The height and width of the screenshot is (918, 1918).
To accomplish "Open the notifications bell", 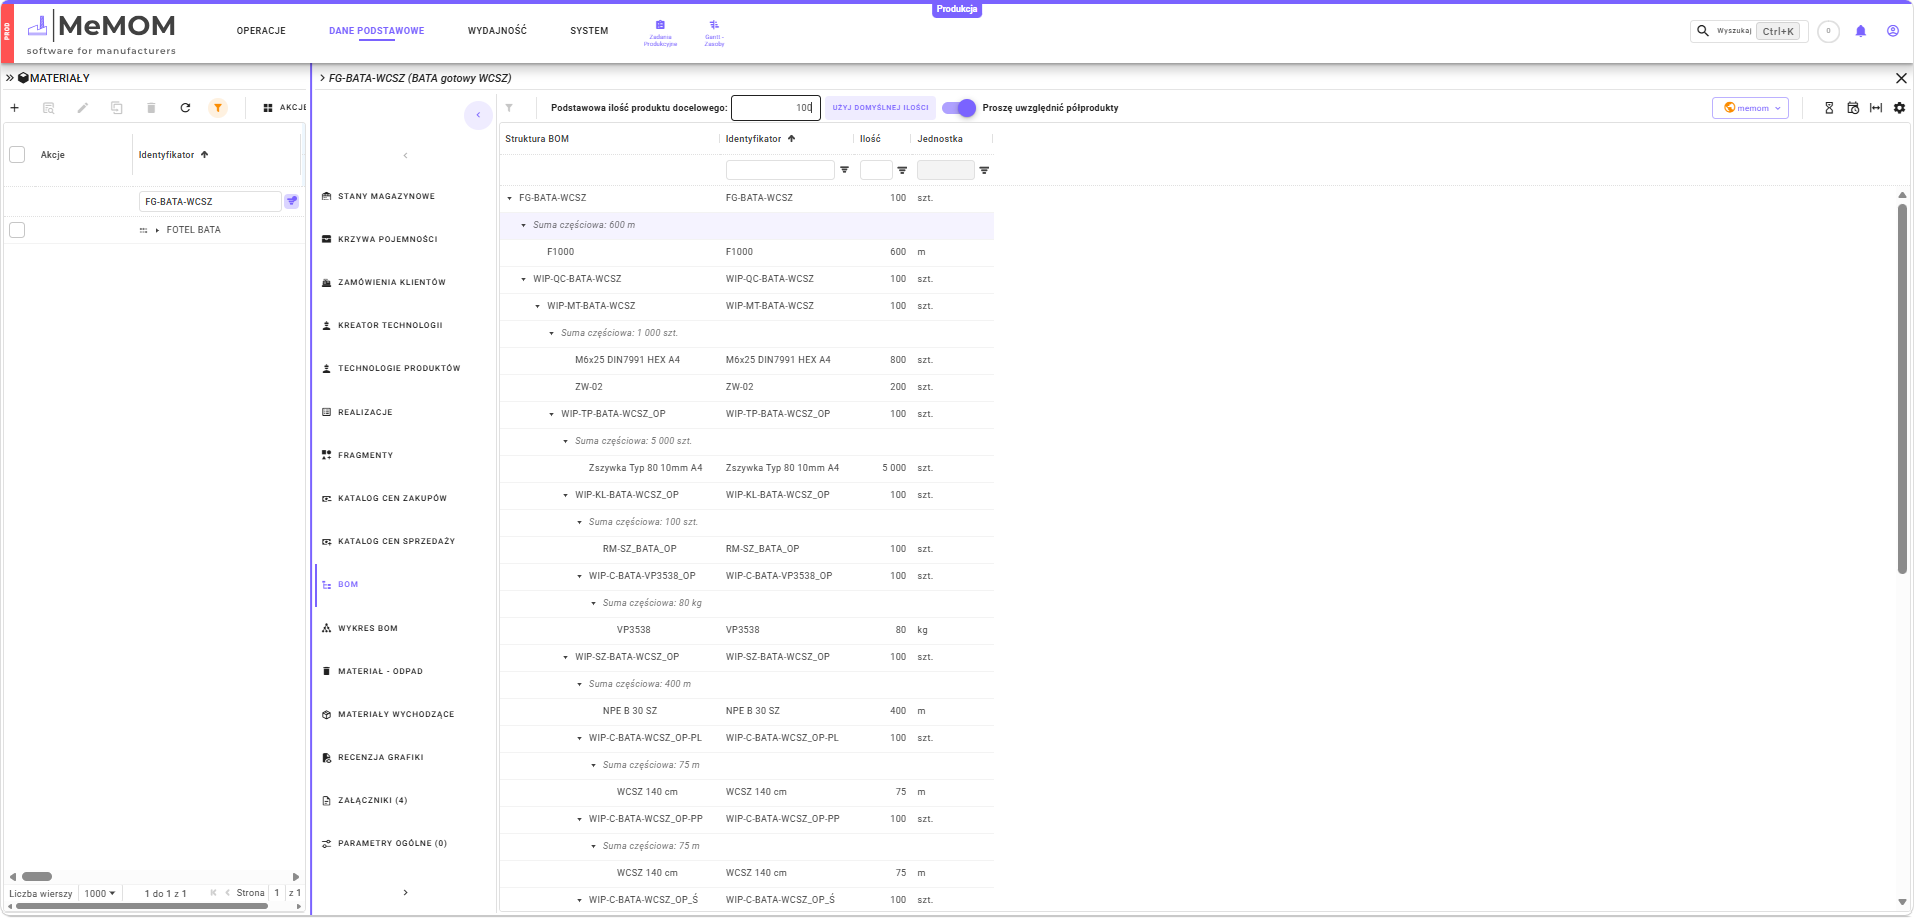I will 1861,31.
